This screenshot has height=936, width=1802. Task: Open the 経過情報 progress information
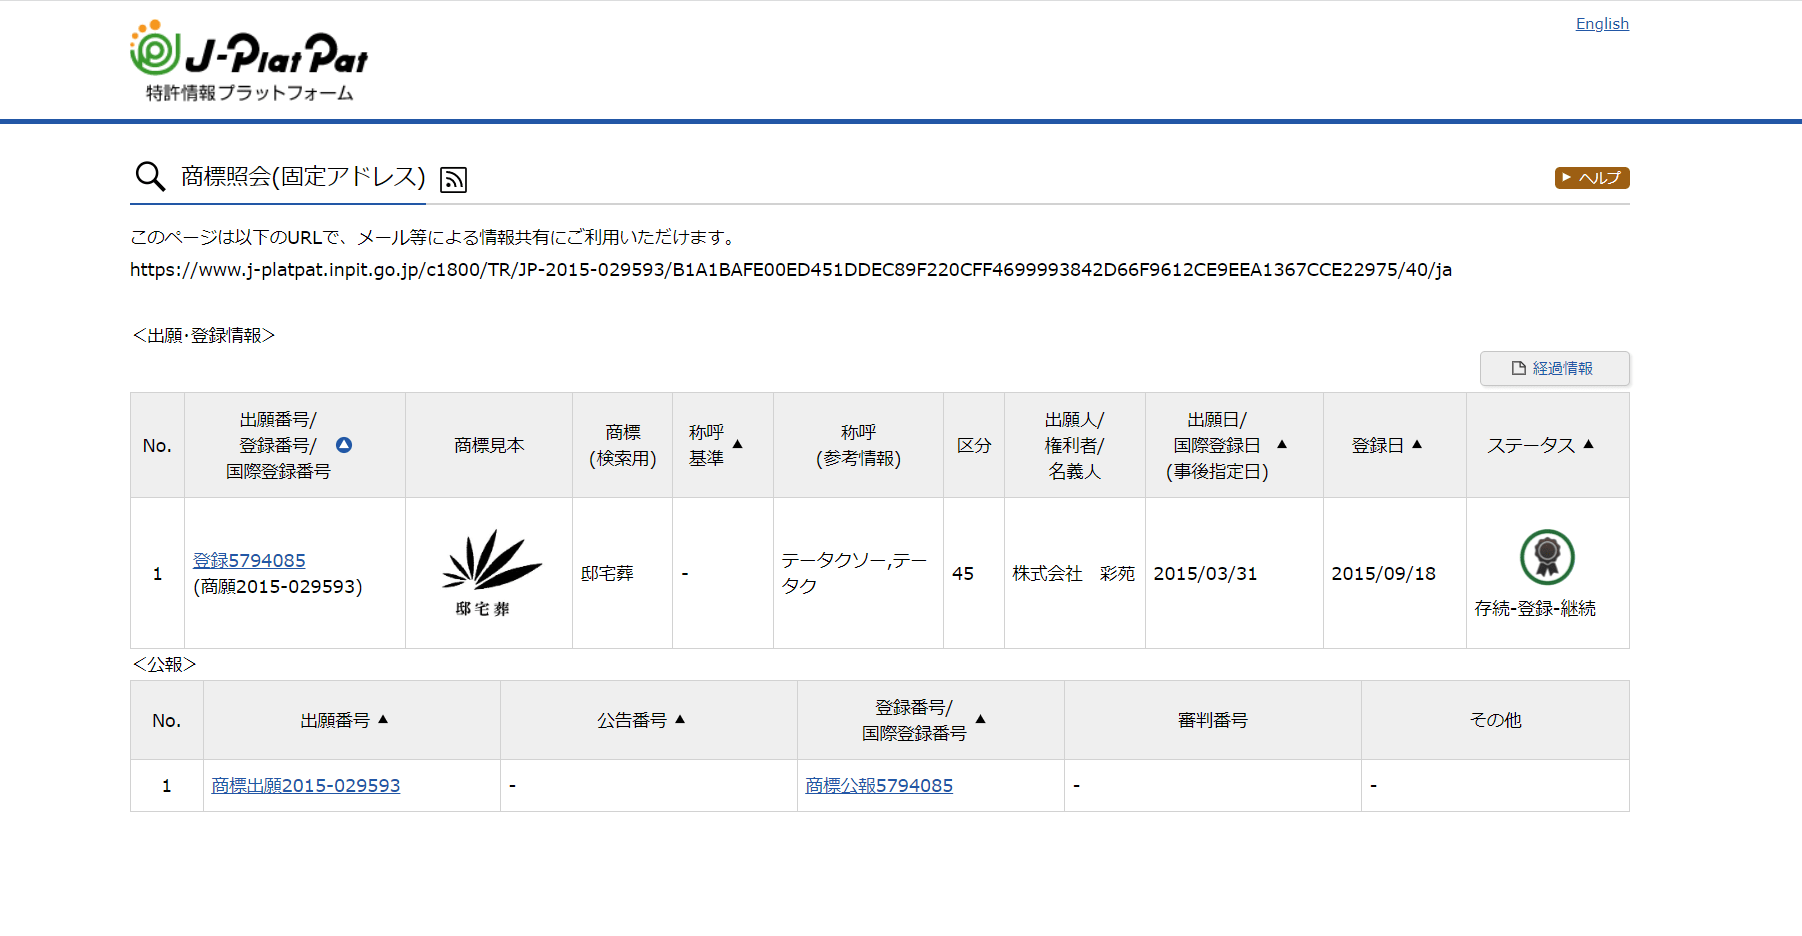tap(1554, 368)
